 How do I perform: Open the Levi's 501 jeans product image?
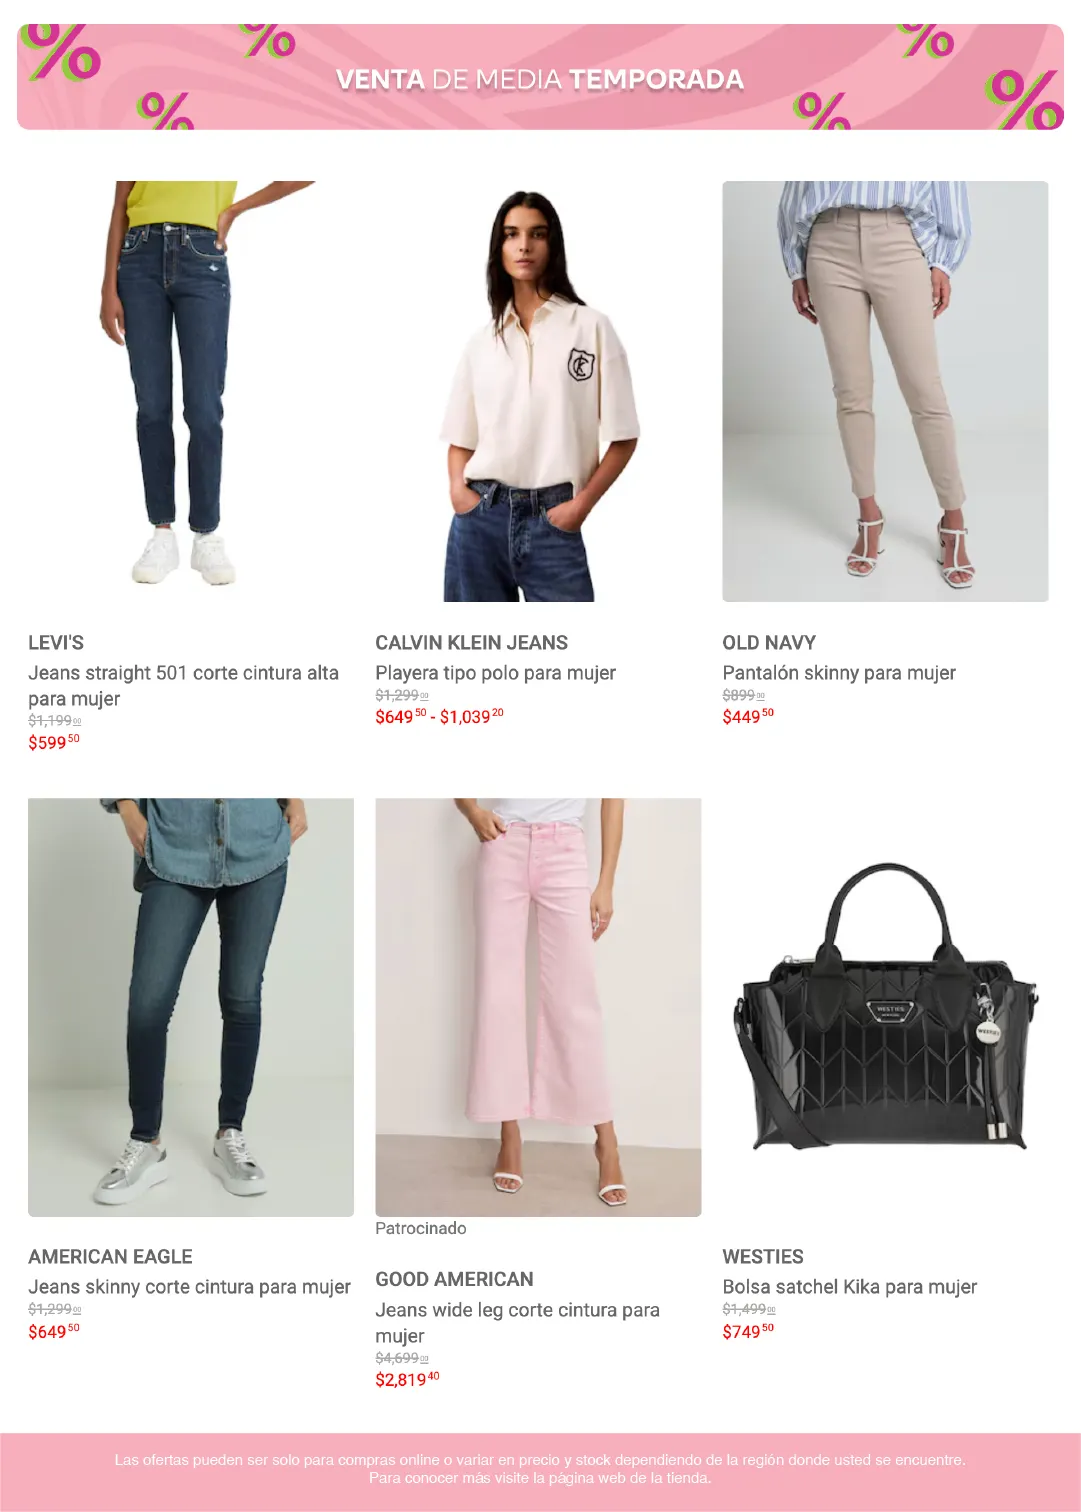coord(191,391)
